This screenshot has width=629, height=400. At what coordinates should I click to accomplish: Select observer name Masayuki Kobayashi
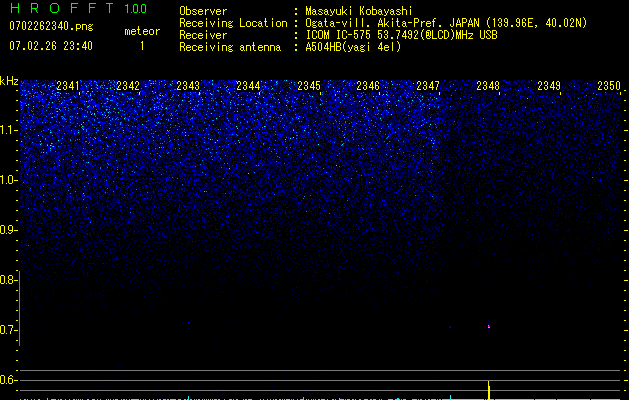pyautogui.click(x=359, y=11)
